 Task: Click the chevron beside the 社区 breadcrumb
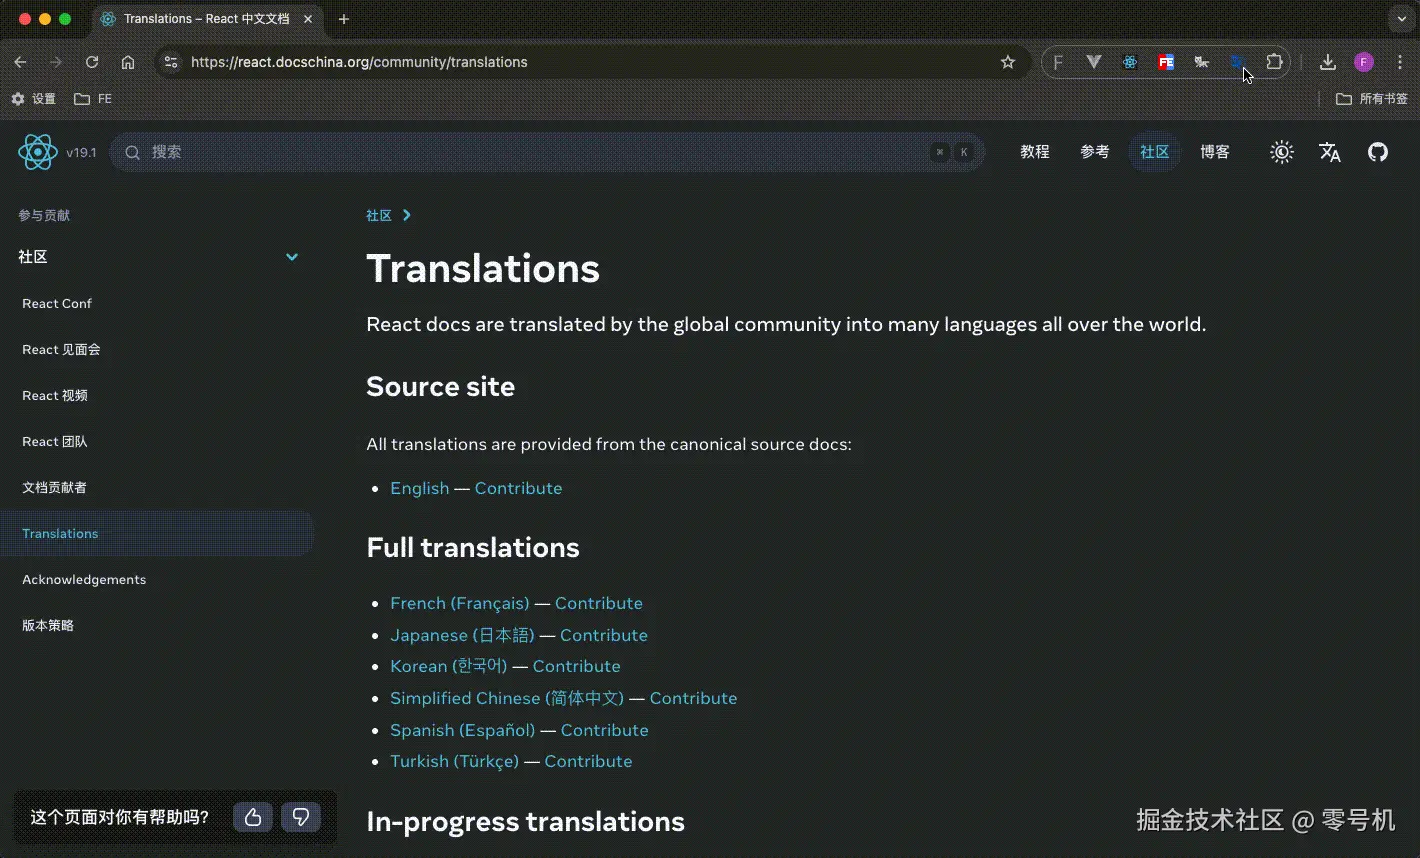tap(406, 215)
